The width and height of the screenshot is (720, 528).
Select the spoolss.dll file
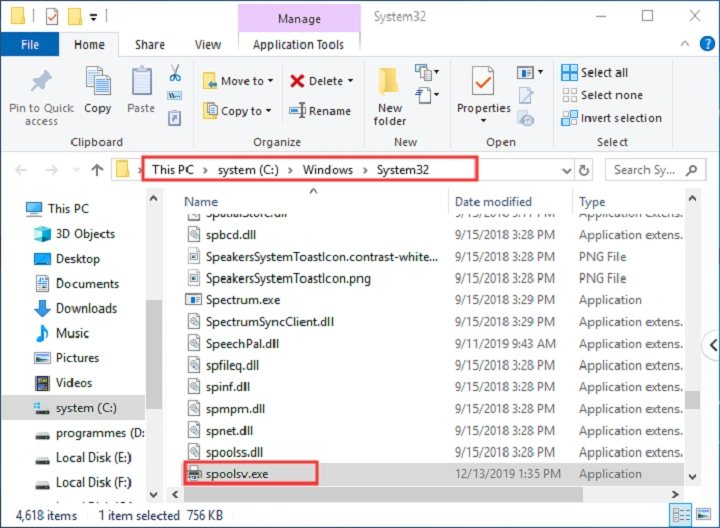(x=234, y=452)
